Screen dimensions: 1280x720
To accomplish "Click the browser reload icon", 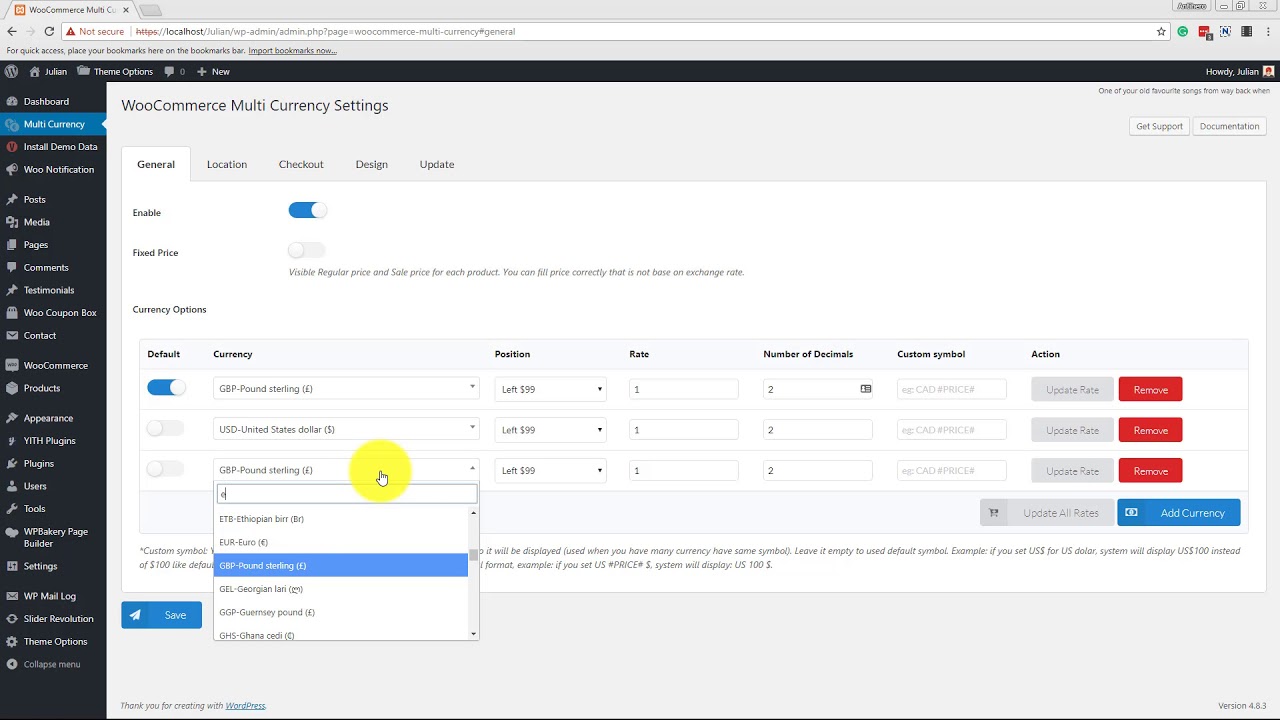I will (x=48, y=31).
